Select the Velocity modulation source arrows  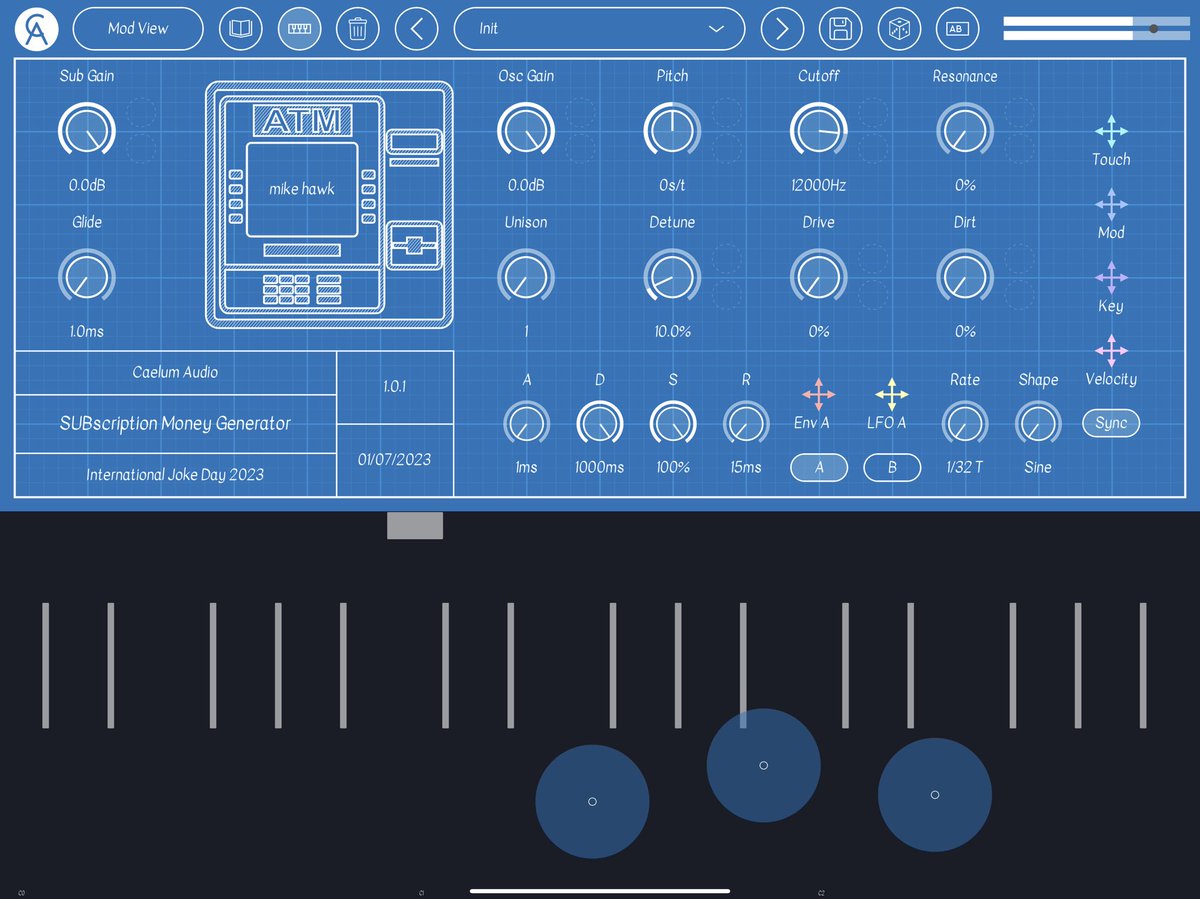pyautogui.click(x=1111, y=351)
